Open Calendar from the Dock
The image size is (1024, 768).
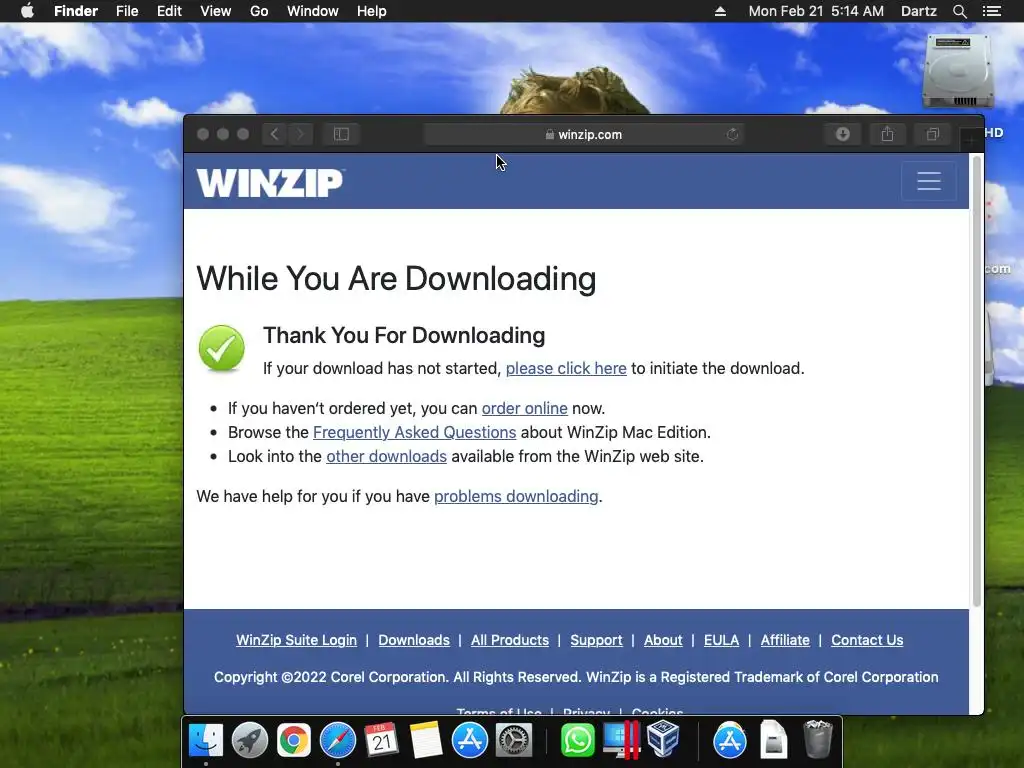point(381,741)
